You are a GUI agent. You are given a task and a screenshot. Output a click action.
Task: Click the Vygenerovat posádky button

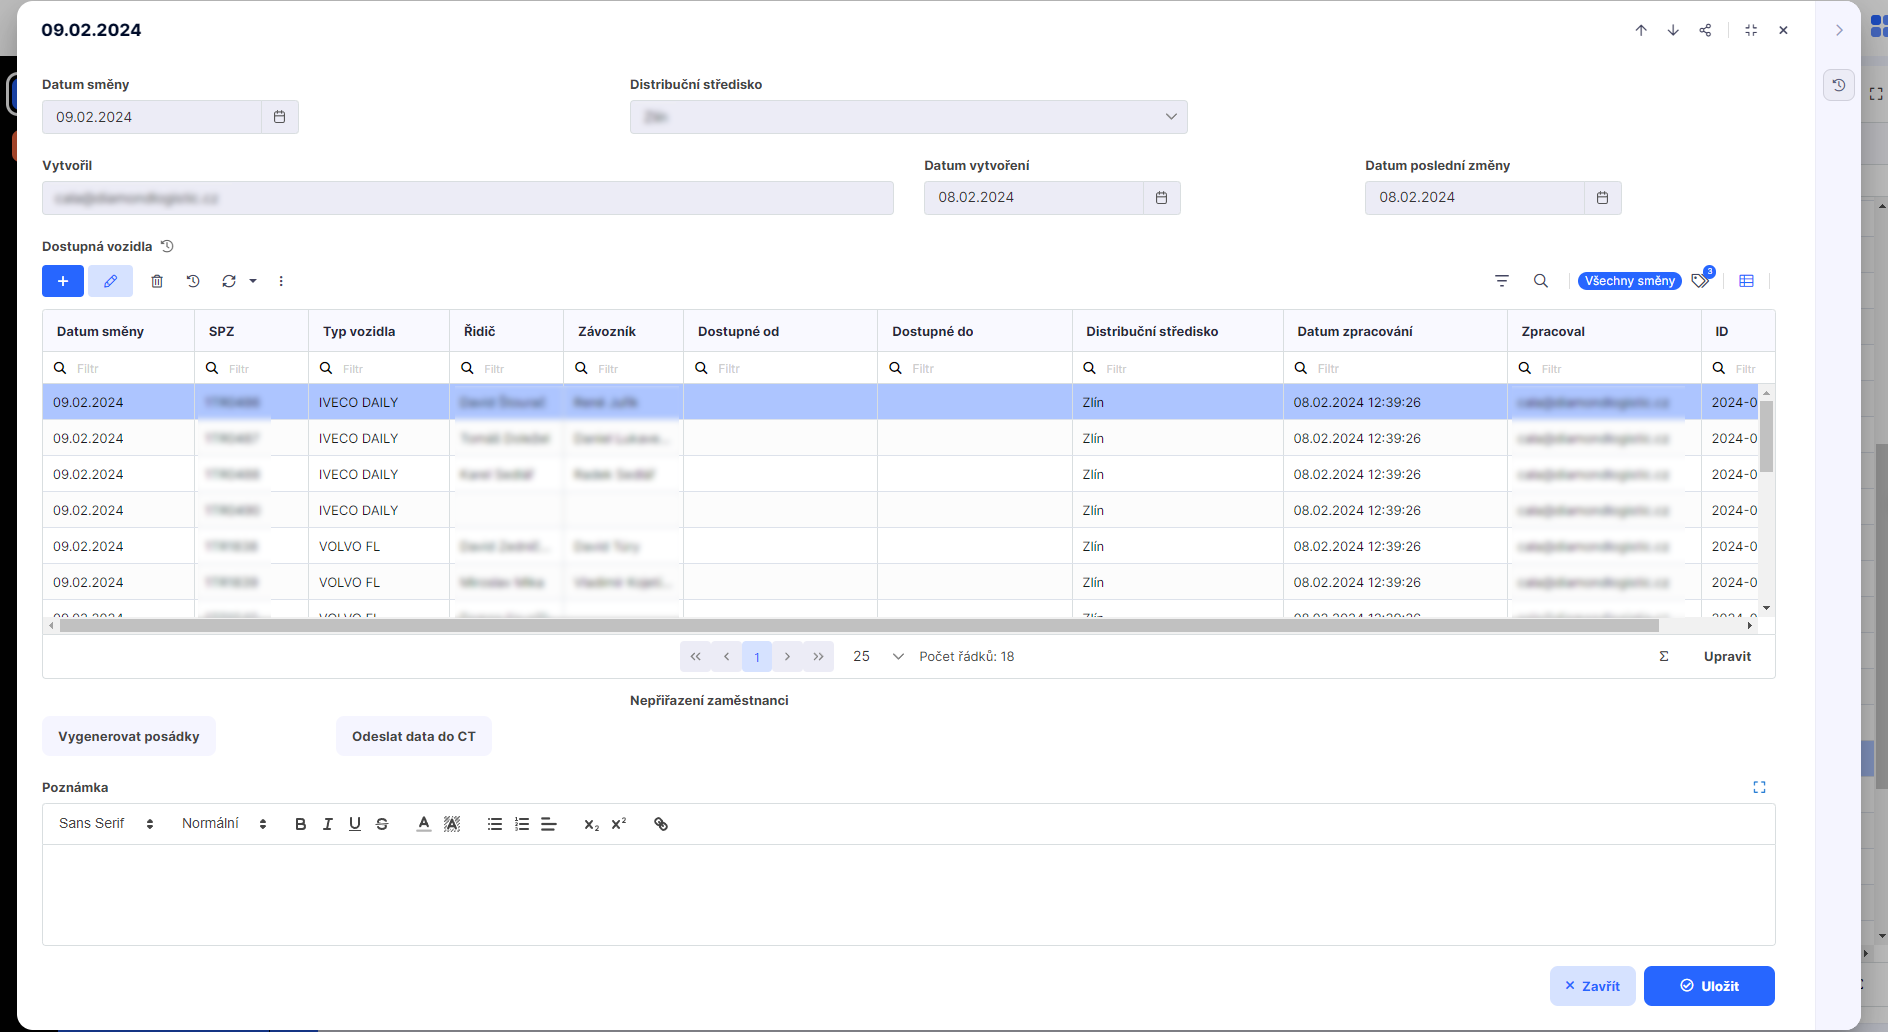(x=129, y=736)
